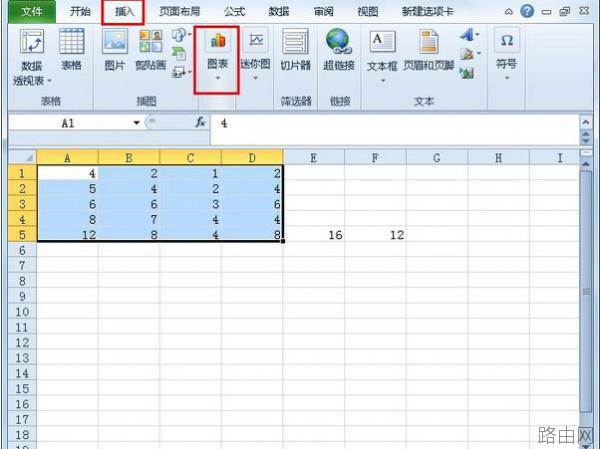Open the New Tab (新建选项卡) tab
Screen dimensions: 600x449
click(x=427, y=11)
